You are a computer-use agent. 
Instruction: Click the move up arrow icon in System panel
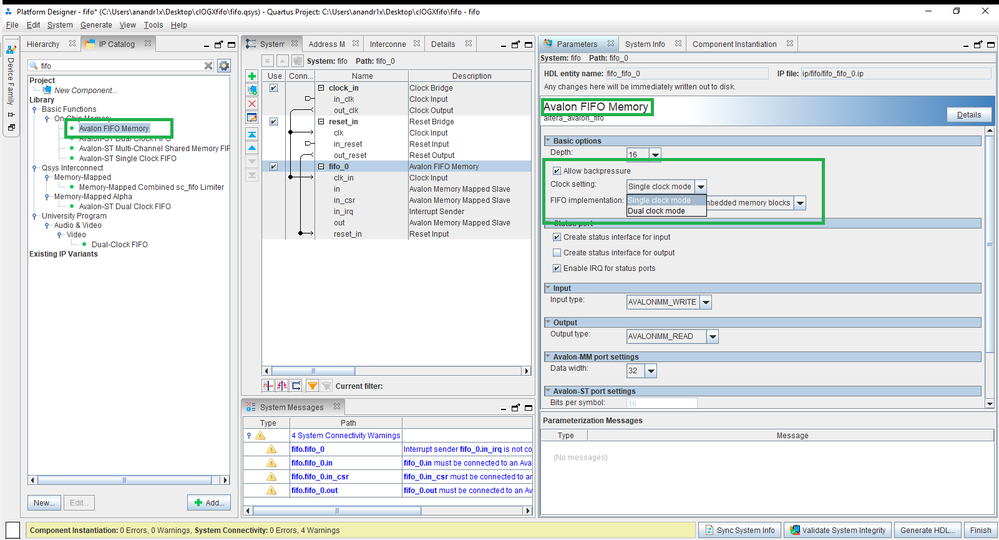[x=252, y=147]
